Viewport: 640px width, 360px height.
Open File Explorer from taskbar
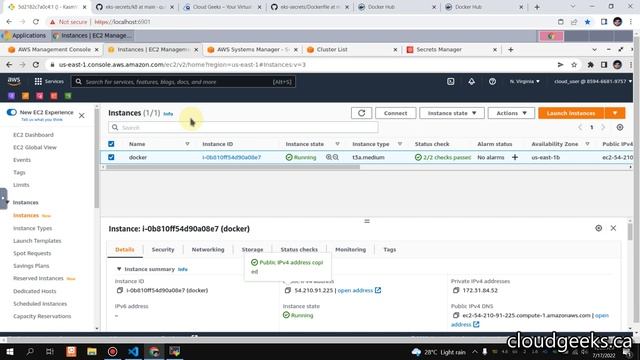click(x=91, y=351)
